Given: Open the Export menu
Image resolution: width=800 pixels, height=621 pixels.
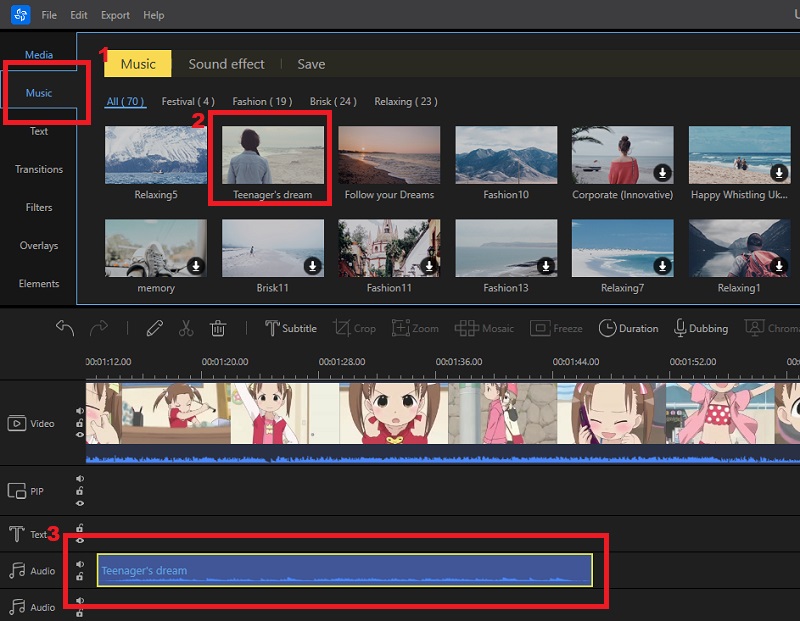Looking at the screenshot, I should pyautogui.click(x=115, y=16).
